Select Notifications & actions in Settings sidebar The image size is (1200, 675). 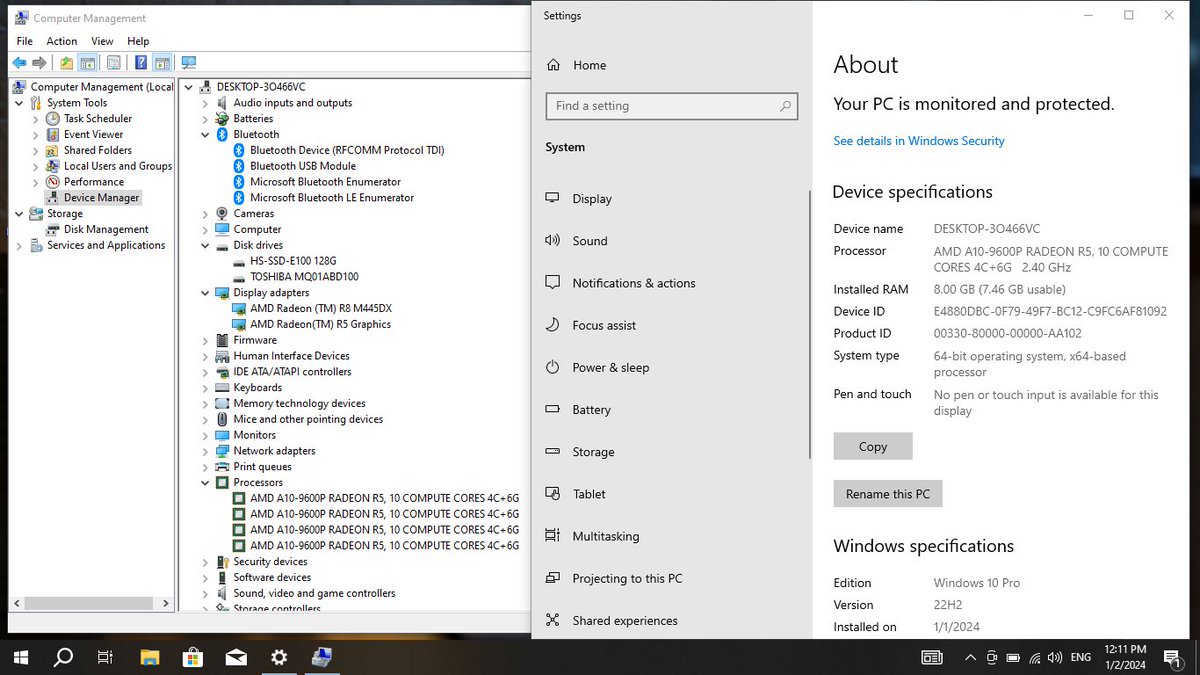tap(634, 283)
